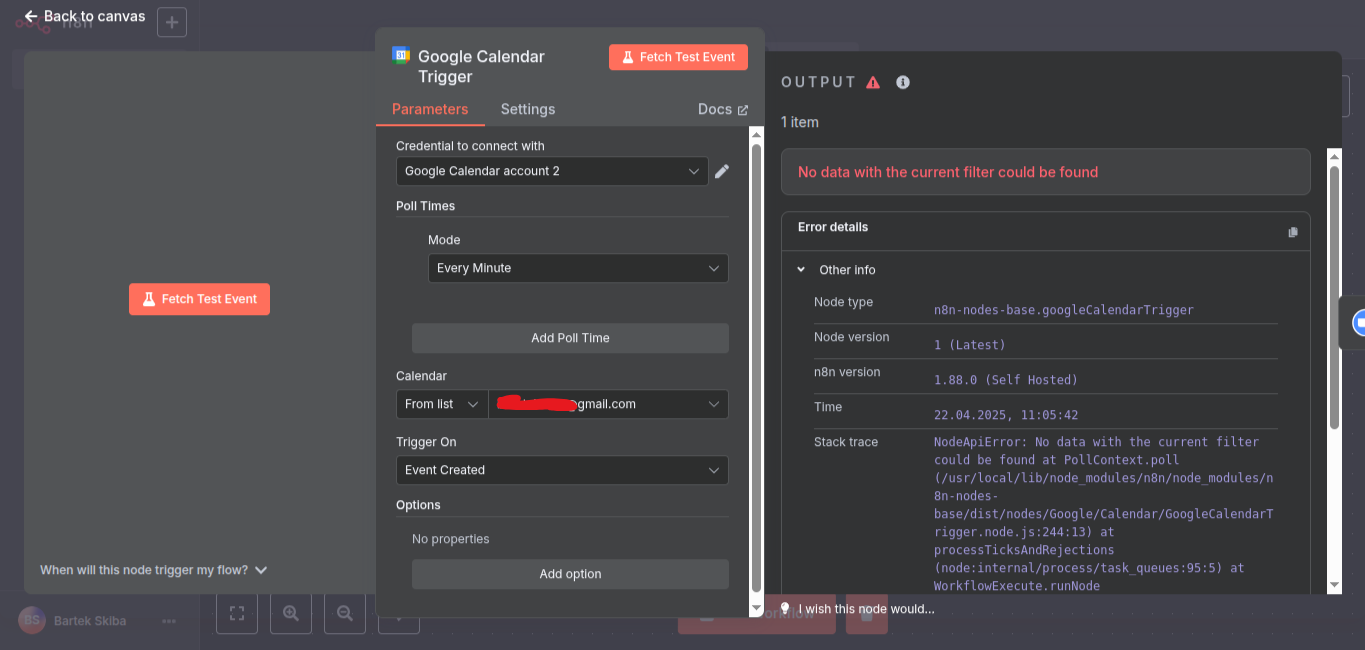Screen dimensions: 1365x650
Task: Open the Docs external link
Action: [x=723, y=109]
